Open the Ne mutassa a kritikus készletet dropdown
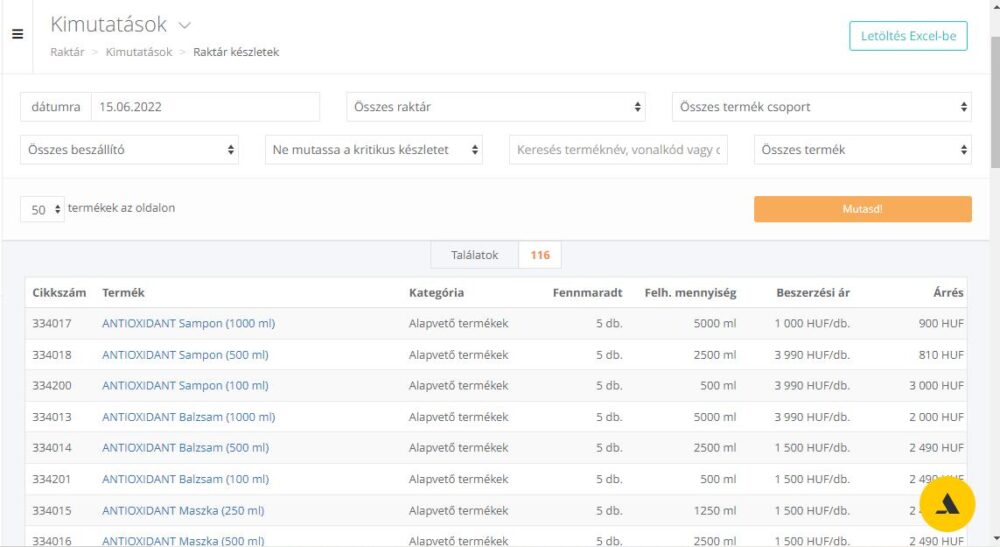The height and width of the screenshot is (547, 1000). click(374, 150)
